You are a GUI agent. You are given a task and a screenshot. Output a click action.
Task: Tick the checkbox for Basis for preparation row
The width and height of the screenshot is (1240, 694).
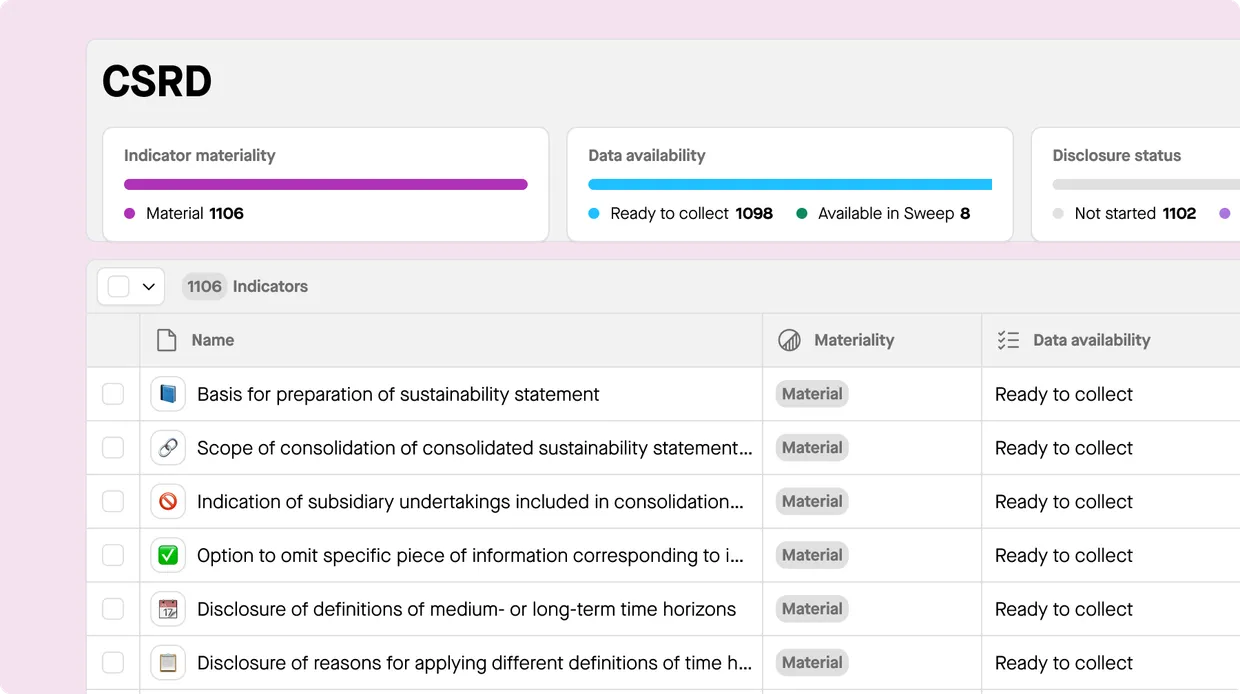click(113, 394)
